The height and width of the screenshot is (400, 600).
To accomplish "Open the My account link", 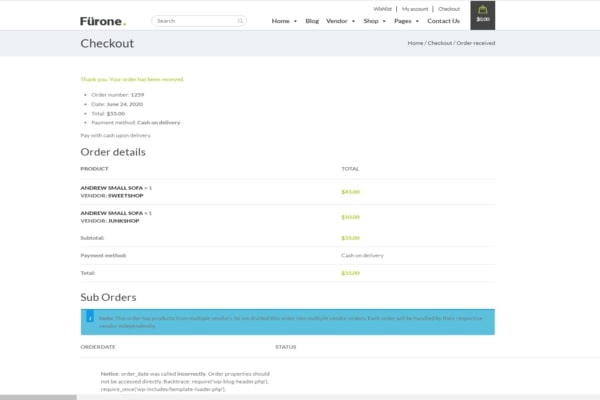I will pos(414,8).
